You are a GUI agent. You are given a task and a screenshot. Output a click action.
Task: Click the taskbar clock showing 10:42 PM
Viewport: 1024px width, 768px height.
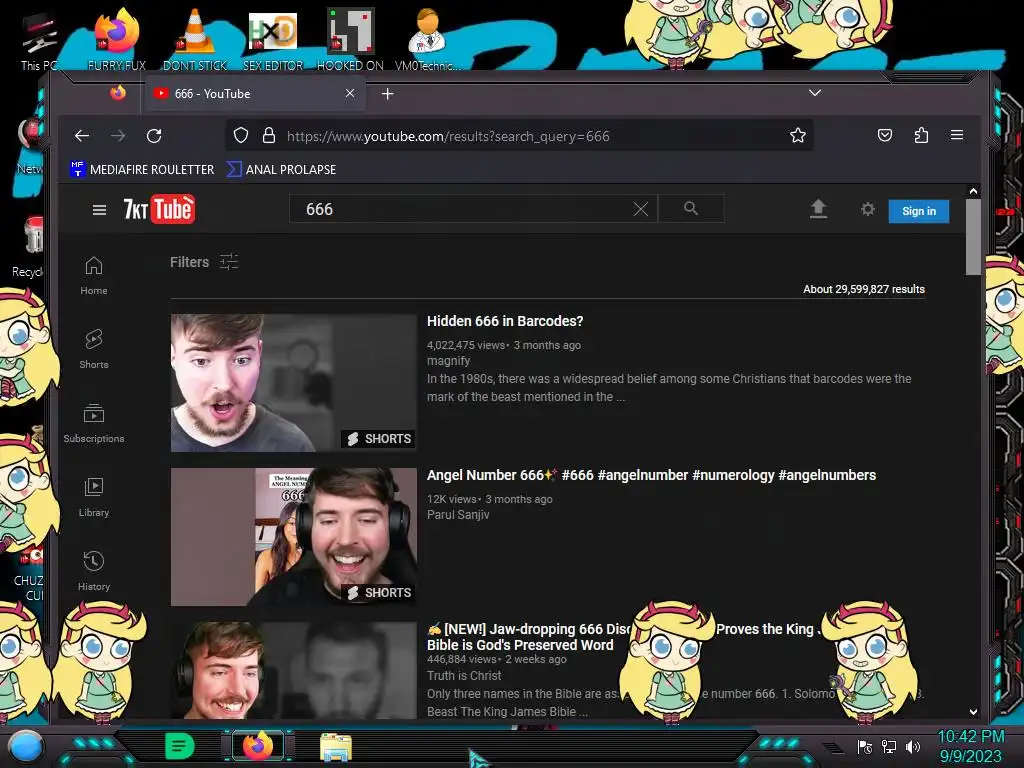click(x=970, y=746)
